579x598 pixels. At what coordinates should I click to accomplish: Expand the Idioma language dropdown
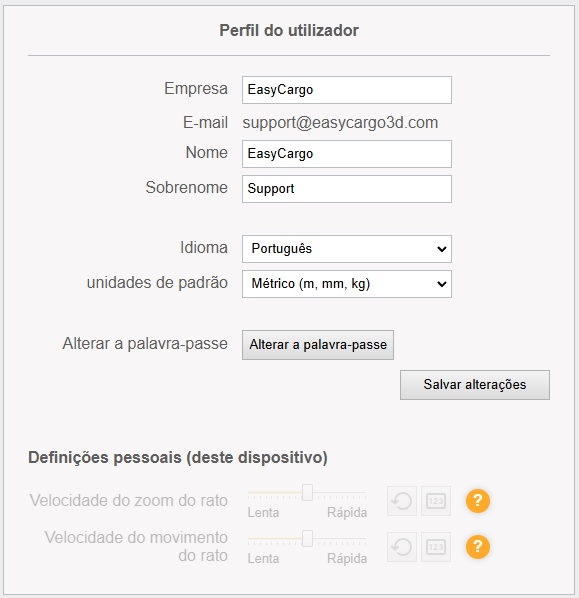pos(347,249)
